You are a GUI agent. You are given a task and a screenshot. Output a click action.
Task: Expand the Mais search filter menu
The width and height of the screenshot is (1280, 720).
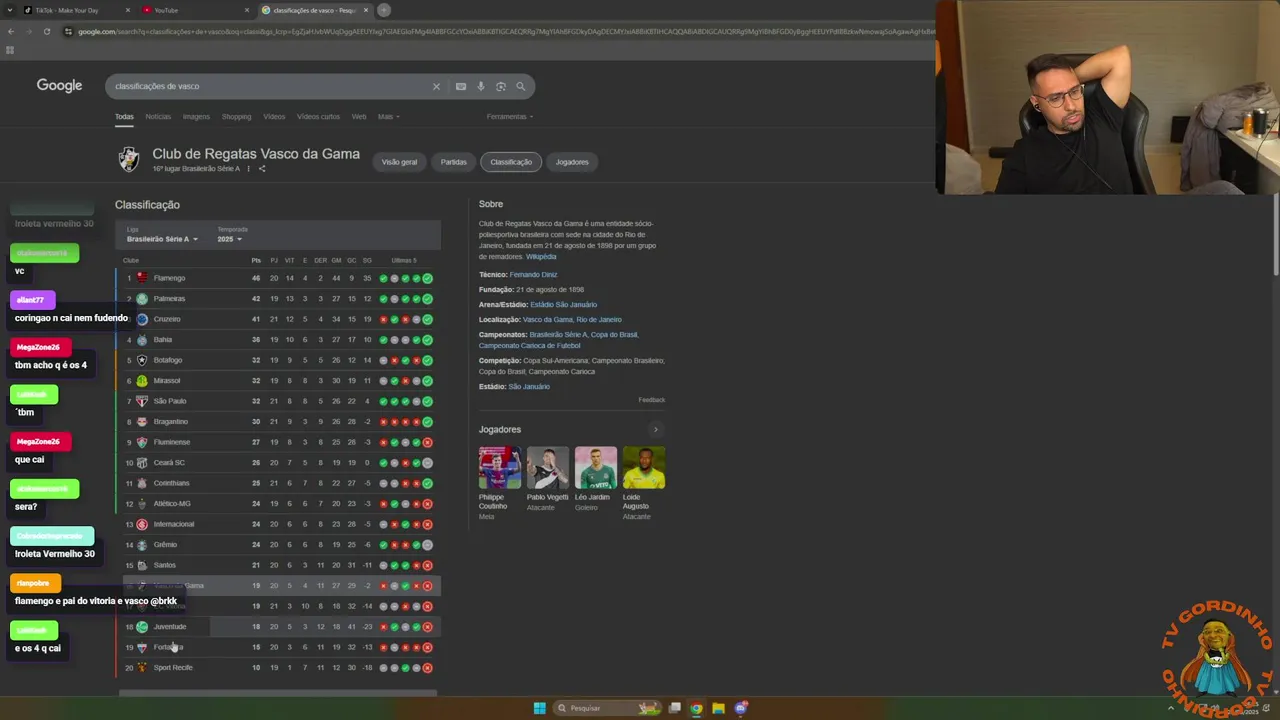click(388, 117)
